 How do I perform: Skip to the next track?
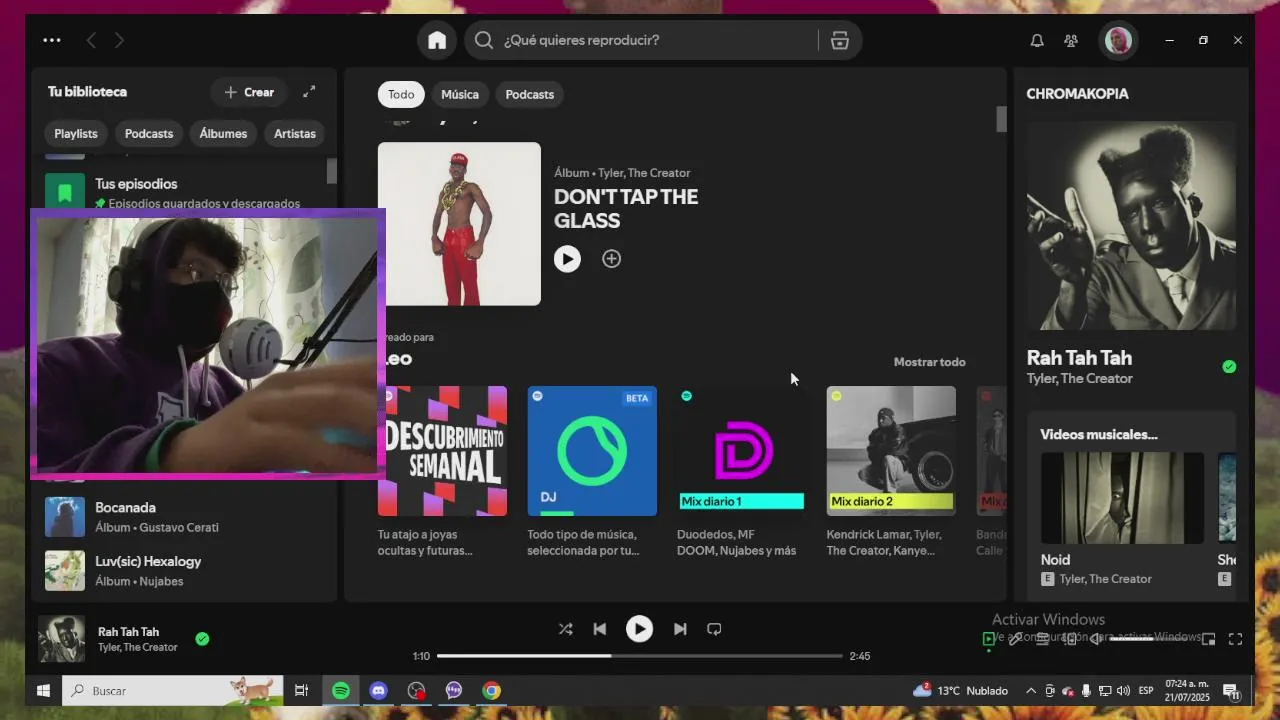[680, 629]
